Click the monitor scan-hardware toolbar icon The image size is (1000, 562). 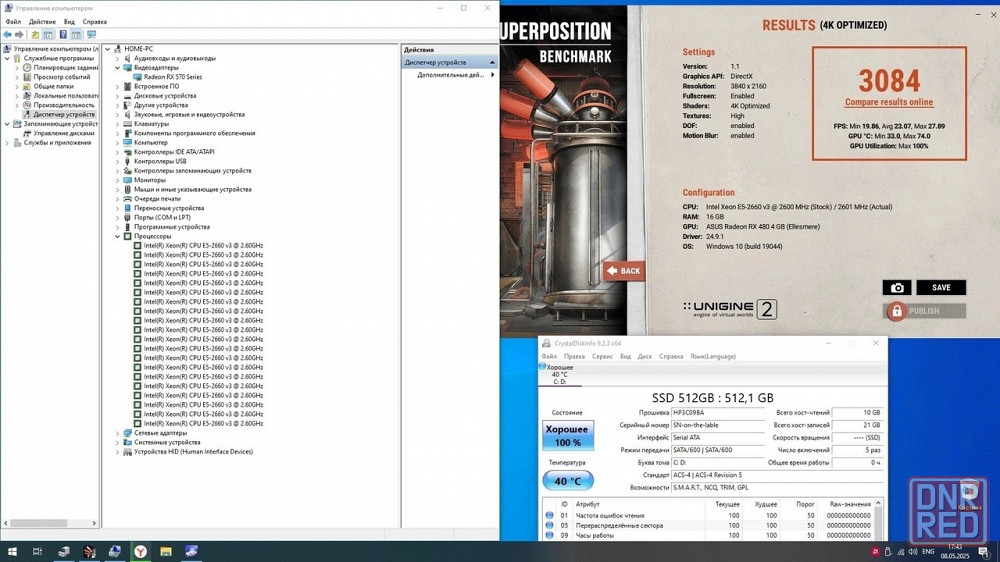tap(91, 34)
